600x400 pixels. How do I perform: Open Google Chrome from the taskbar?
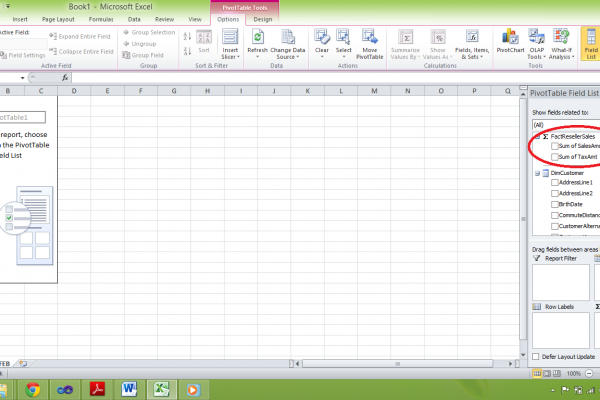(x=33, y=389)
